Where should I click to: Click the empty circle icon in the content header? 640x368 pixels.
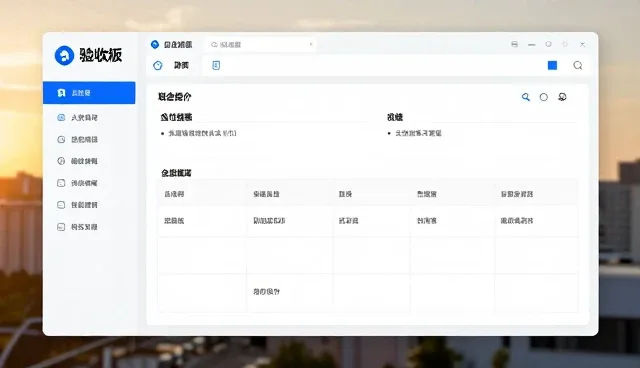(544, 97)
